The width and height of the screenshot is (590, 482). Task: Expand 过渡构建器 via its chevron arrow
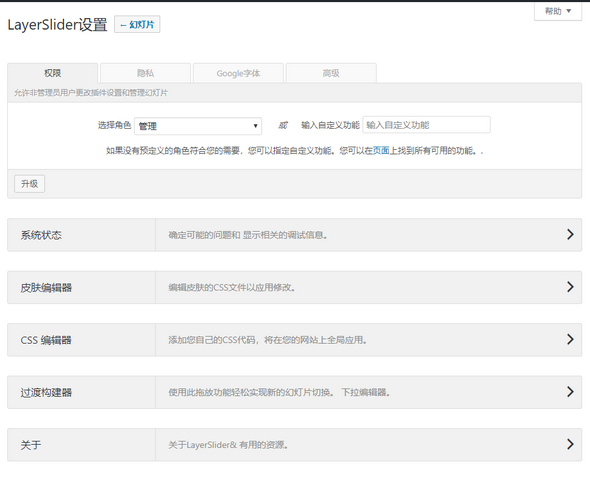pos(570,392)
